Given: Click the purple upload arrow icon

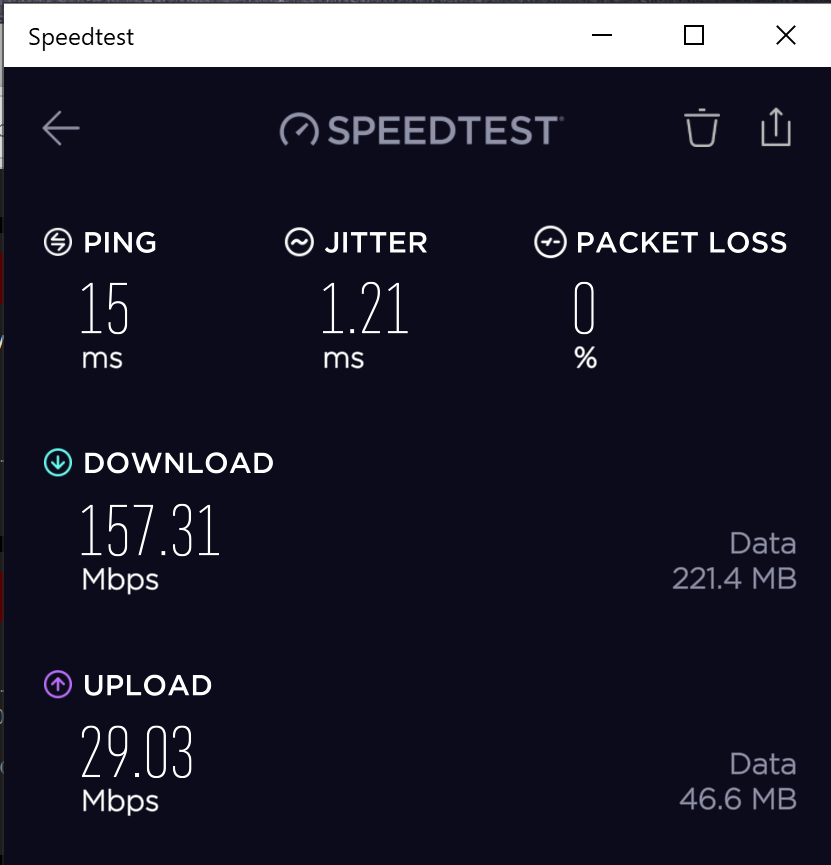Looking at the screenshot, I should [x=58, y=685].
